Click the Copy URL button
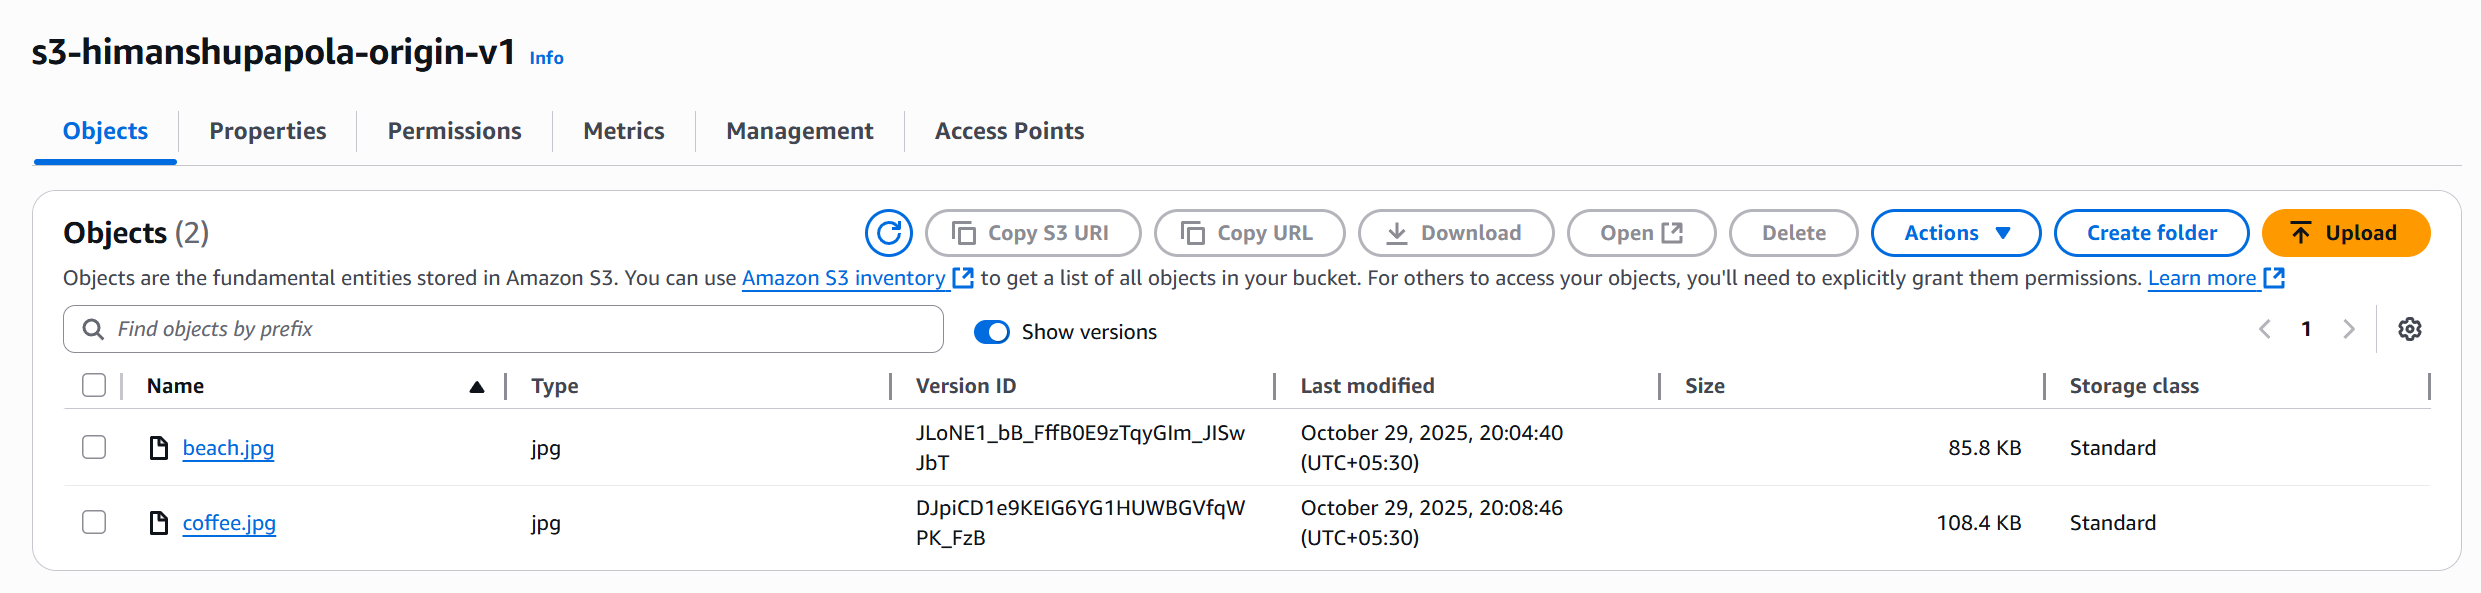Screen dimensions: 2481x593 [x=1249, y=233]
